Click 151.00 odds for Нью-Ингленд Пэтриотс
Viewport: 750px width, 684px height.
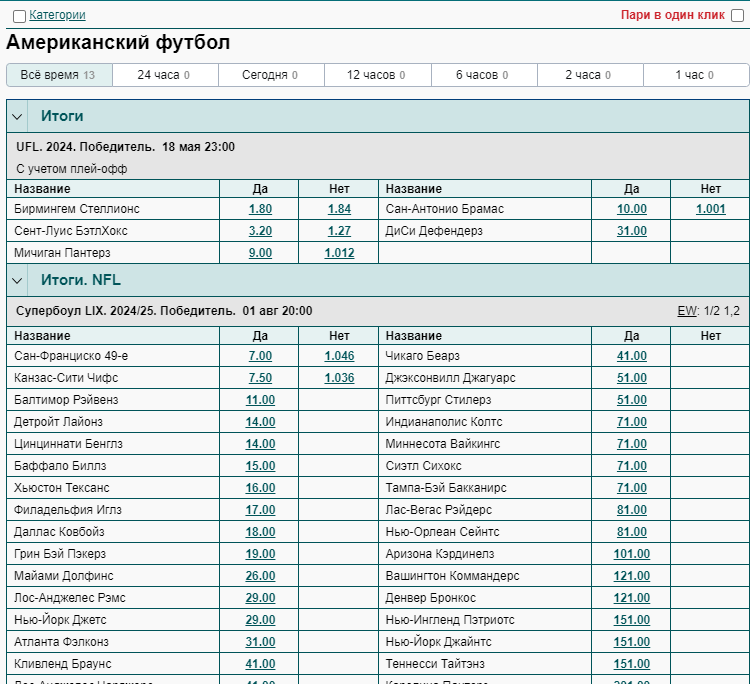[631, 620]
